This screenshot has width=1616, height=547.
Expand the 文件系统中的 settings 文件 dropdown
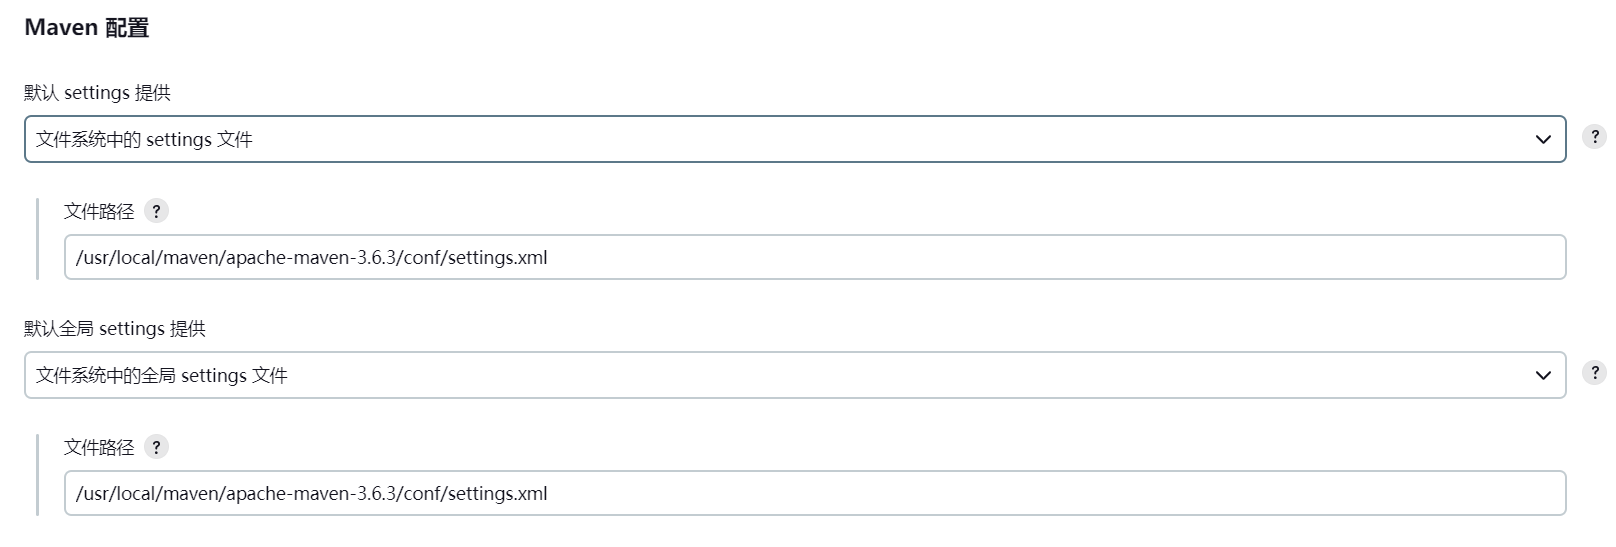795,139
